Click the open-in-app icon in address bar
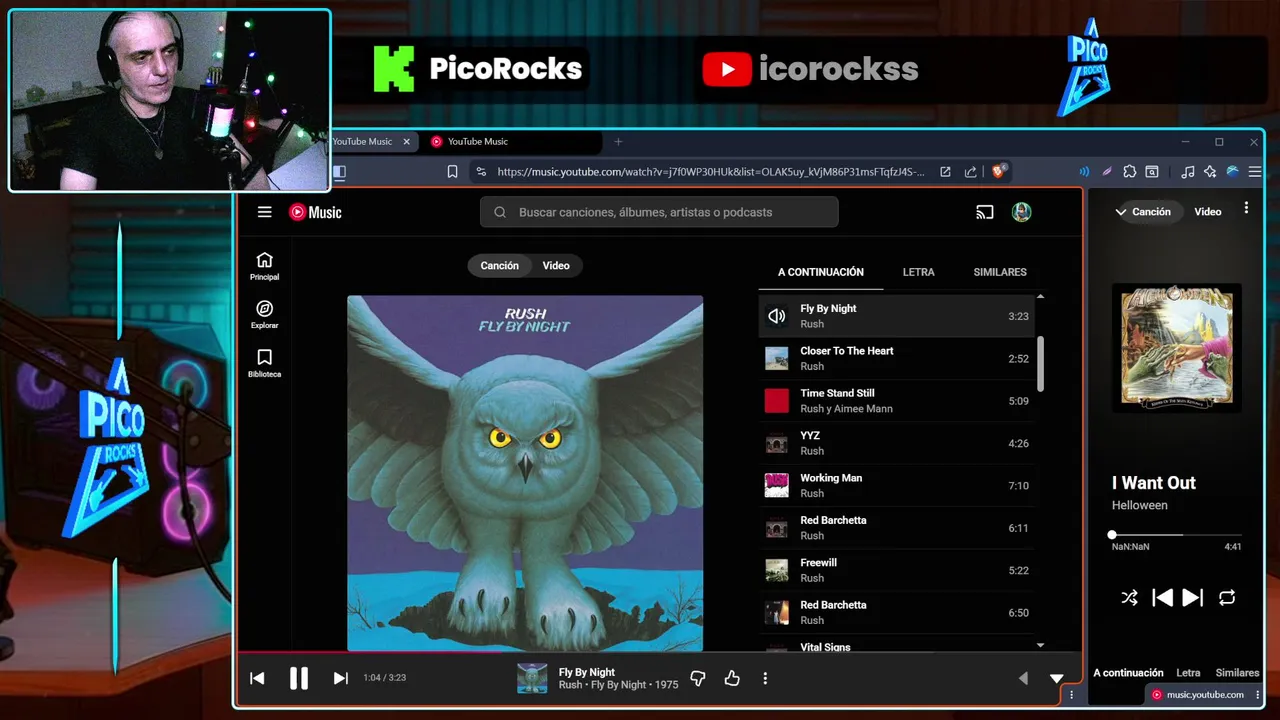 [945, 172]
